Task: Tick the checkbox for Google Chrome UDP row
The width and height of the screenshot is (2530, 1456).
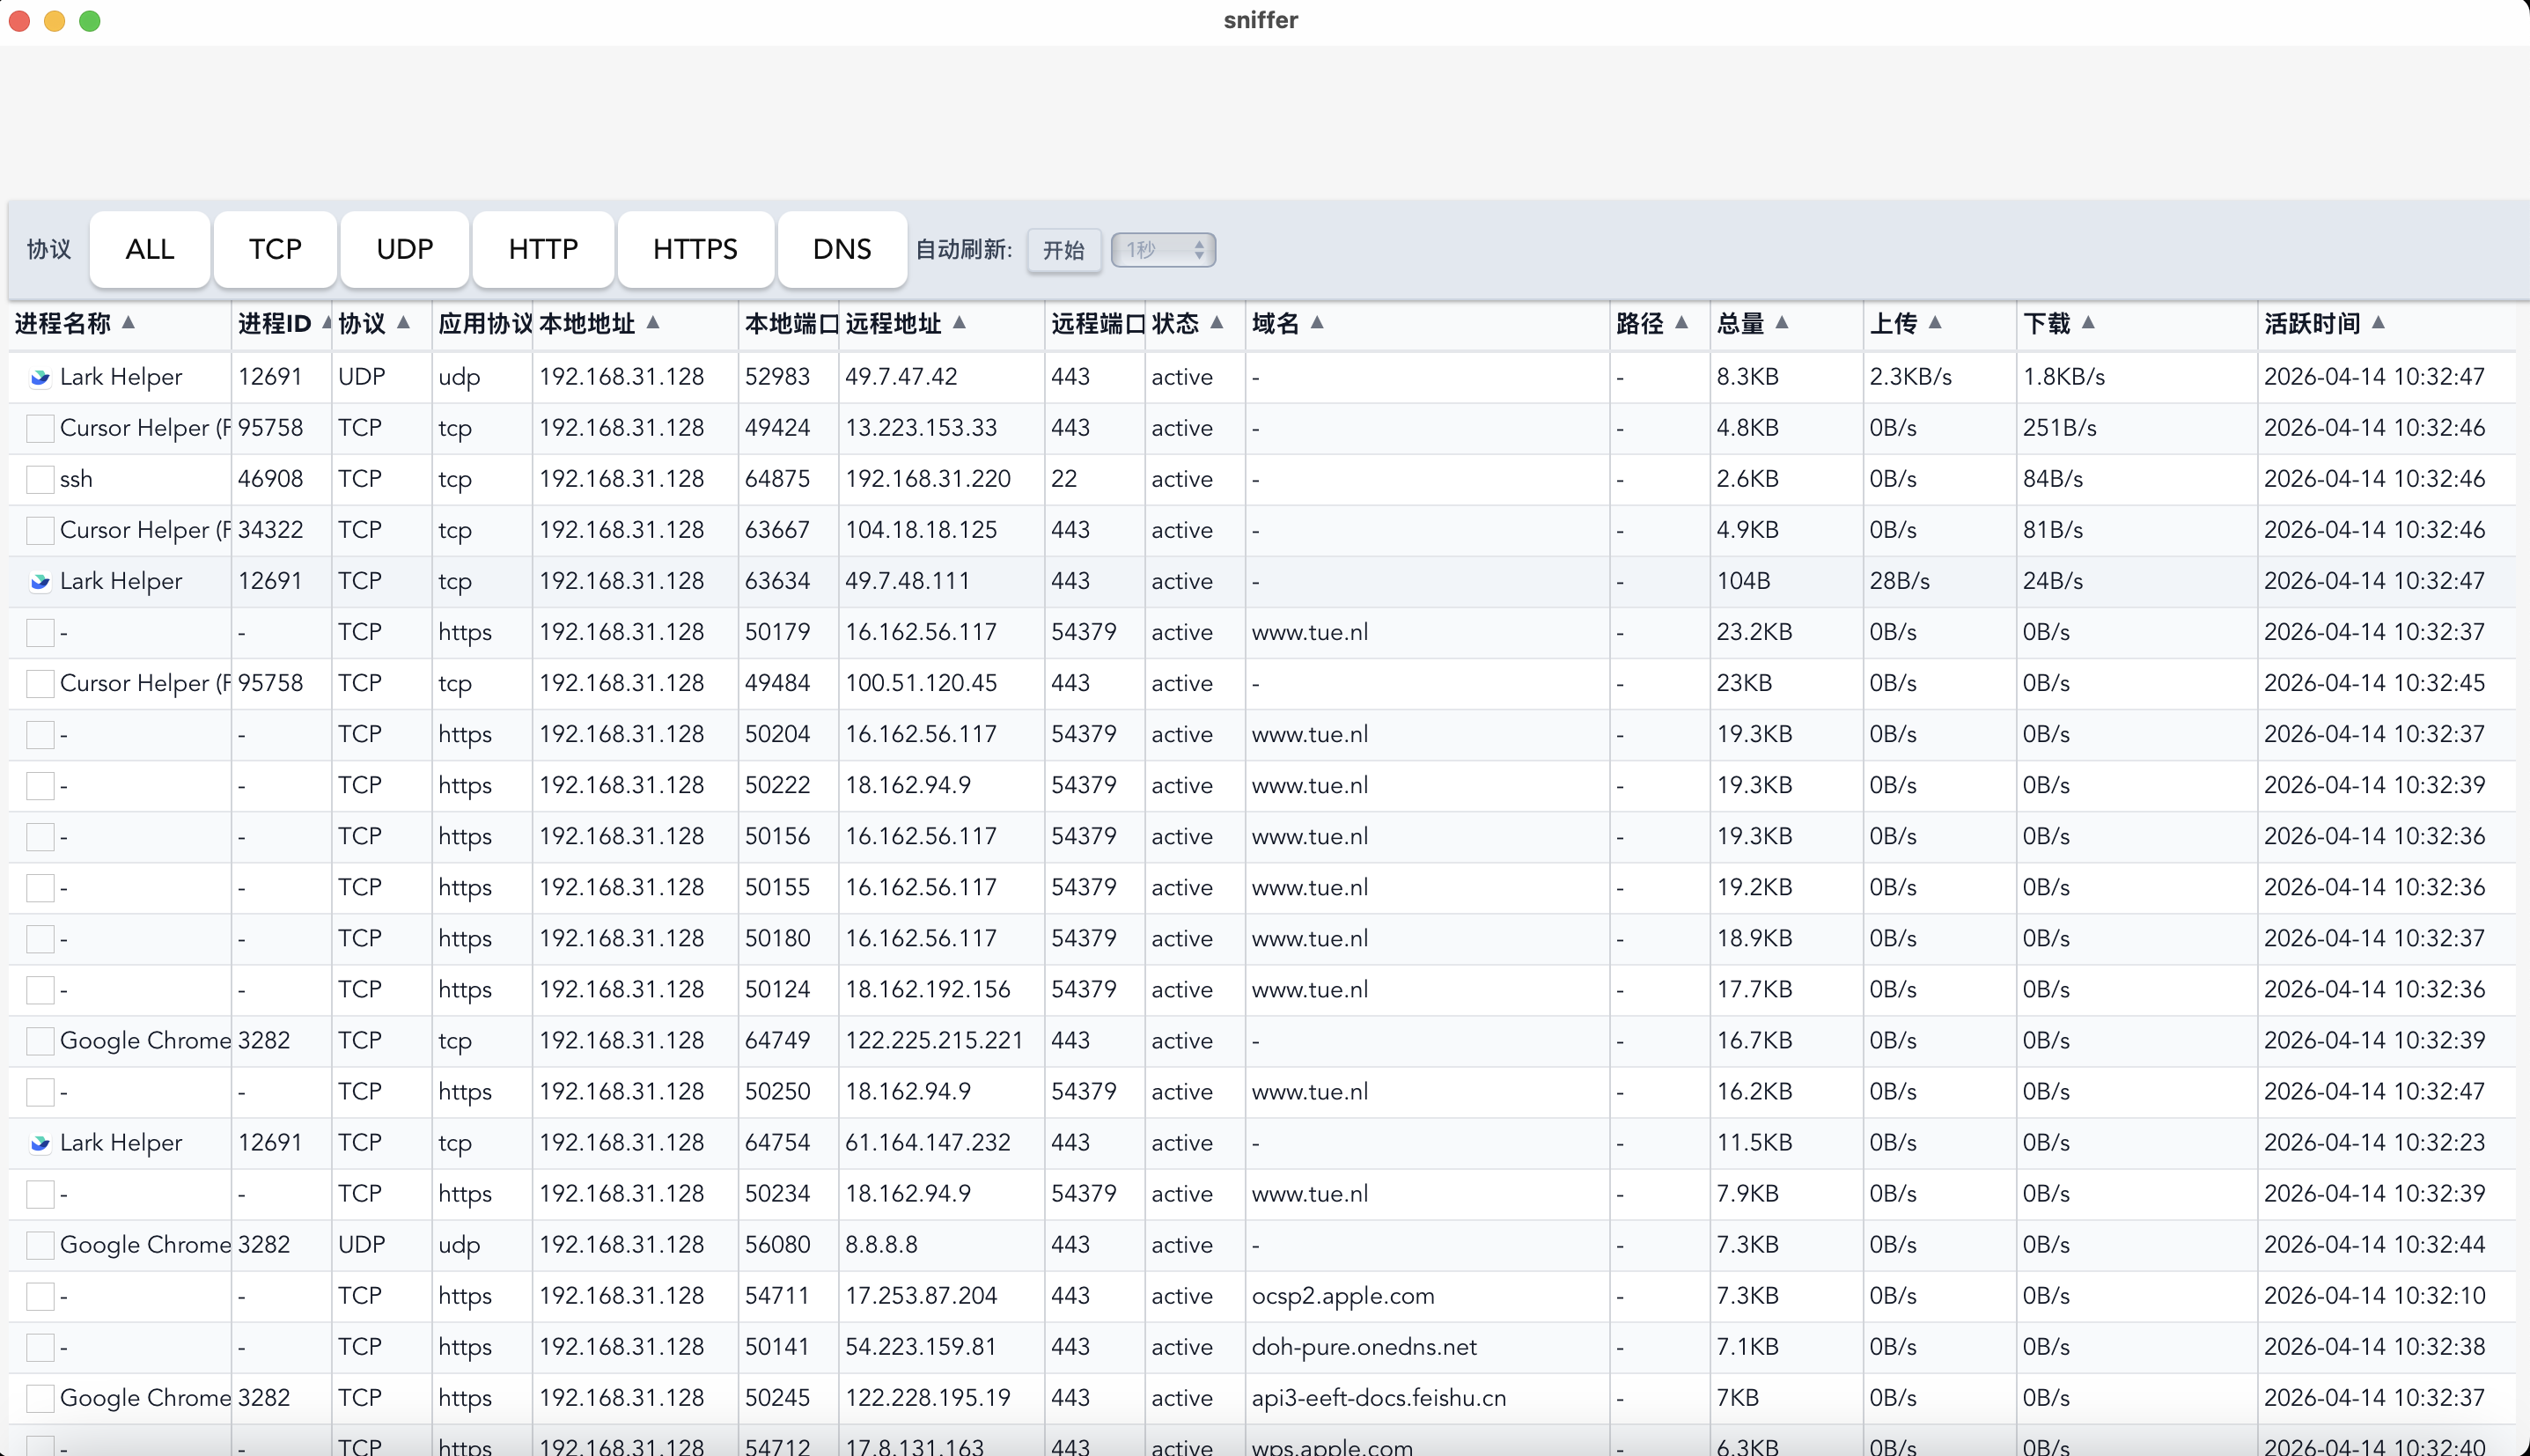Action: coord(40,1244)
